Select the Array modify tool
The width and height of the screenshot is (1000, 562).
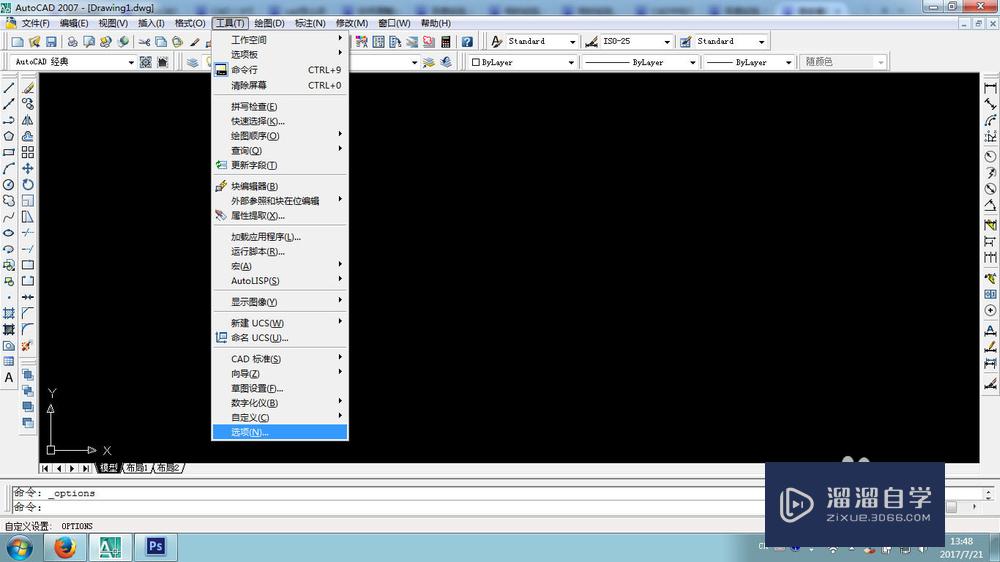point(27,152)
